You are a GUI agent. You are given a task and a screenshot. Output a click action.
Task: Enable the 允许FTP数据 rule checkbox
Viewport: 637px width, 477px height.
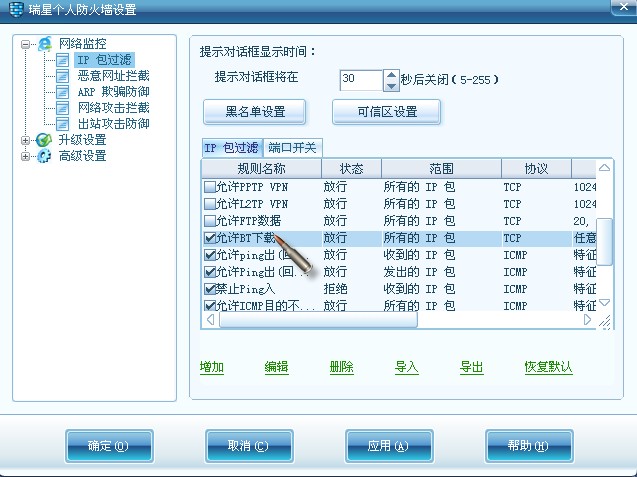(x=210, y=221)
